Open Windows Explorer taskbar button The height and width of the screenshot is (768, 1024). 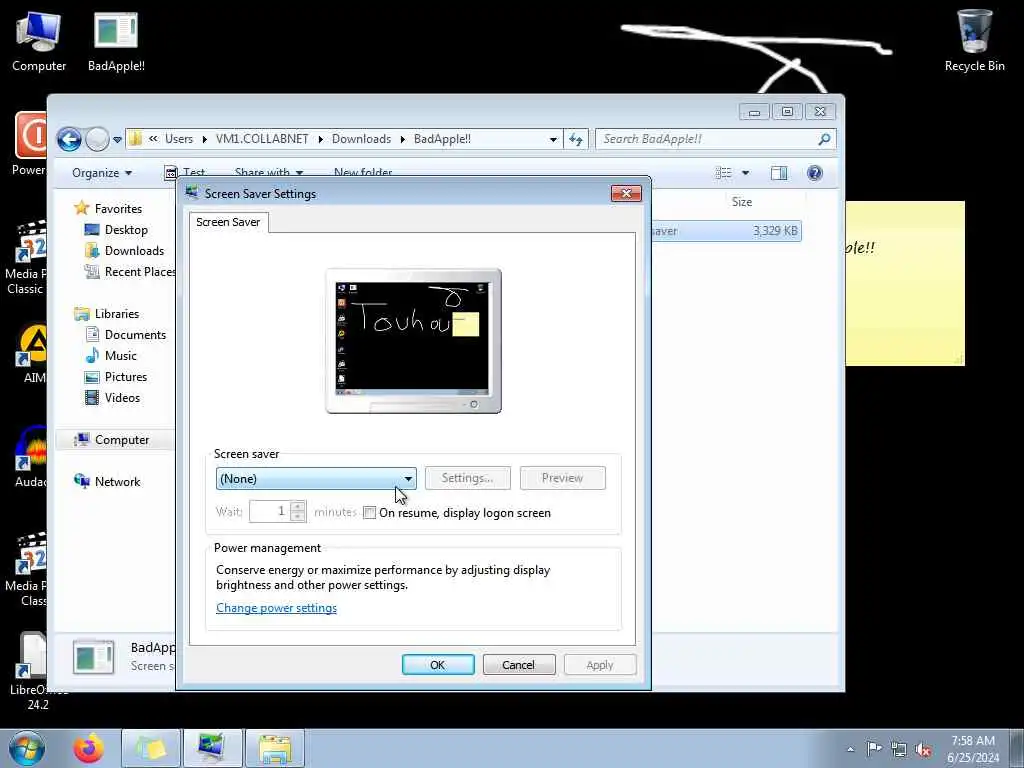tap(275, 748)
